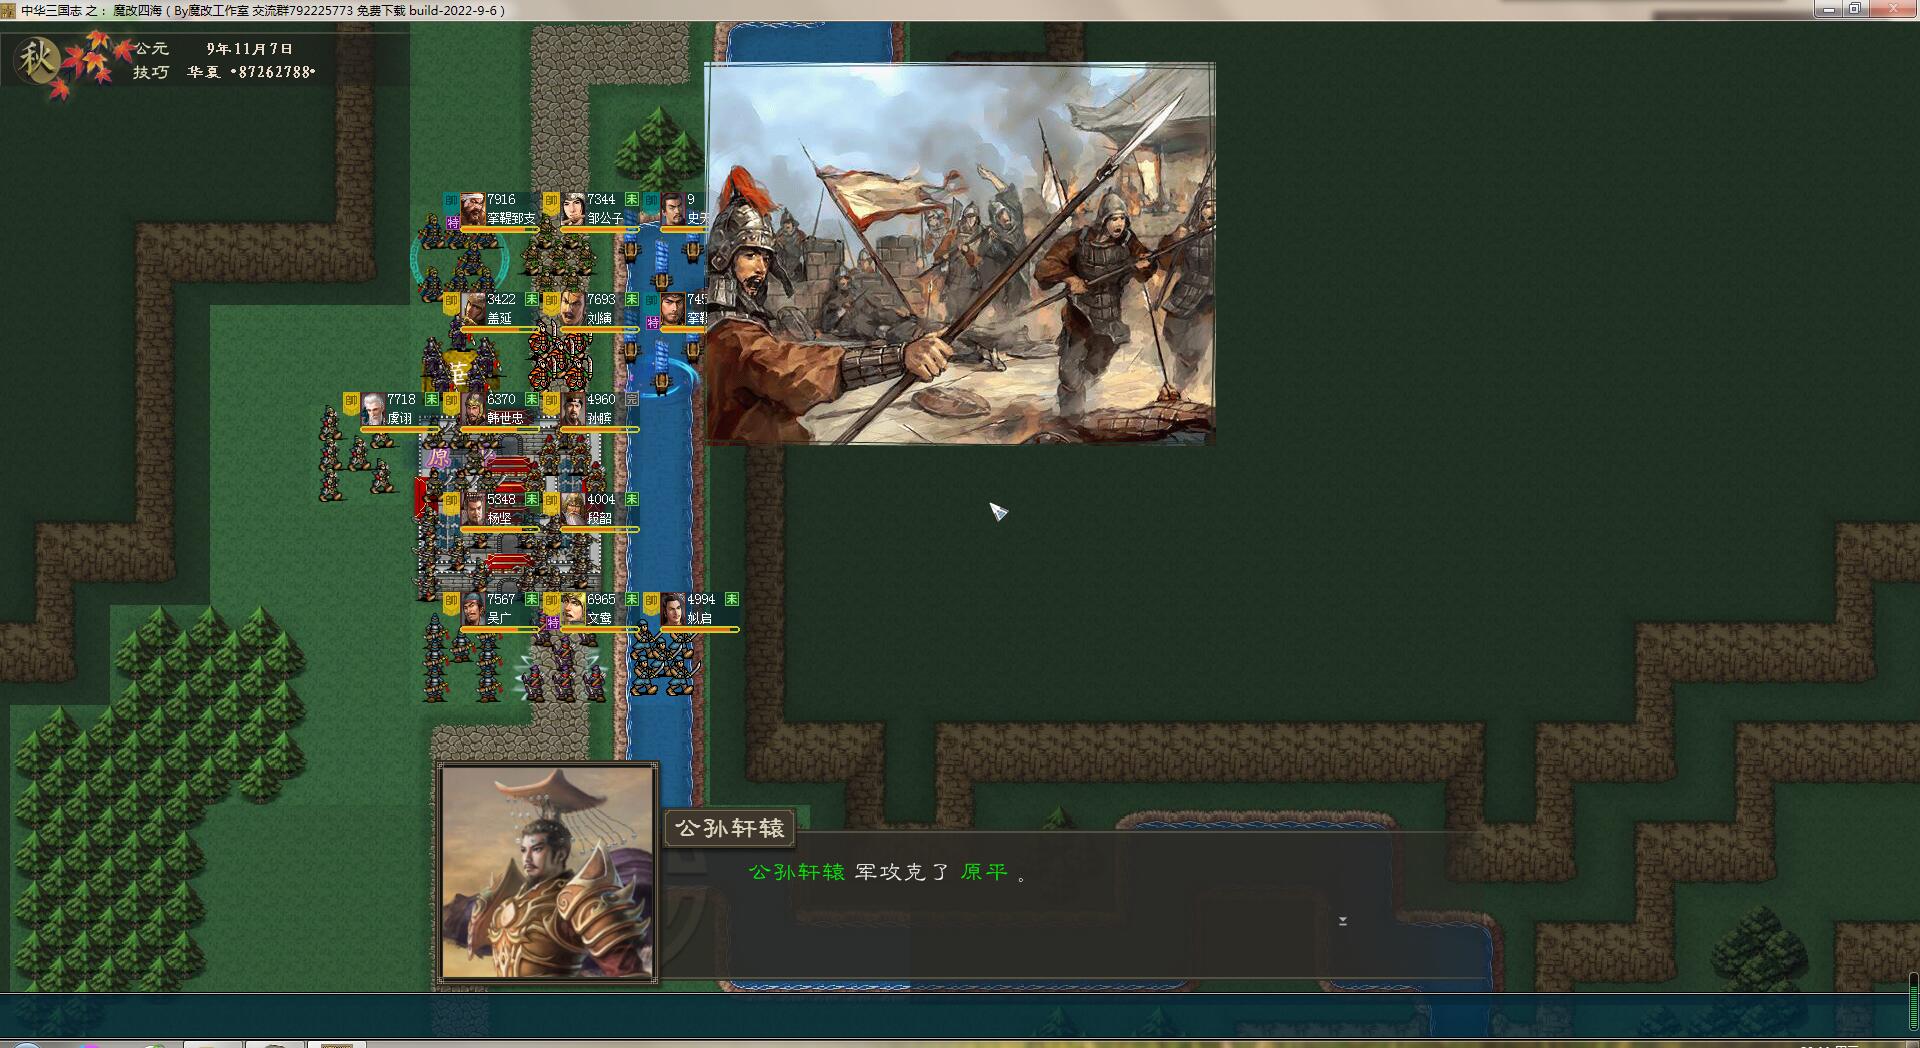The height and width of the screenshot is (1048, 1920).
Task: Select the portrait of general 虞诩
Action: (x=373, y=409)
